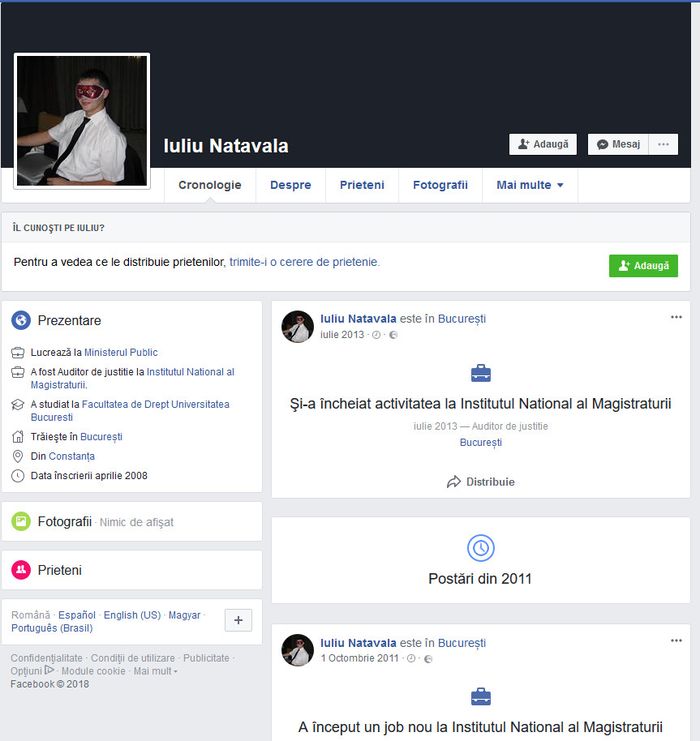Image resolution: width=700 pixels, height=741 pixels.
Task: Click the clock icon beside Data înscrierii
Action: 17,475
